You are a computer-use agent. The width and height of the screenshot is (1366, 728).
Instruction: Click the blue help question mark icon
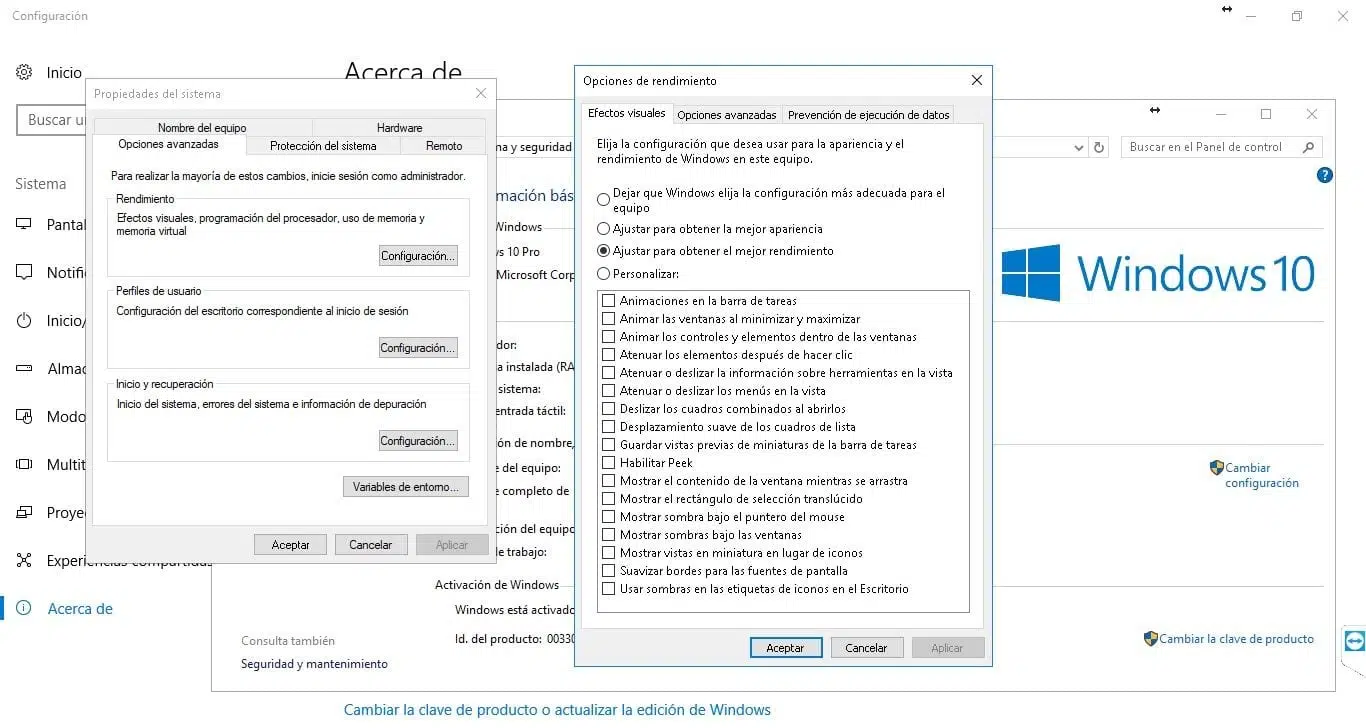(x=1325, y=175)
